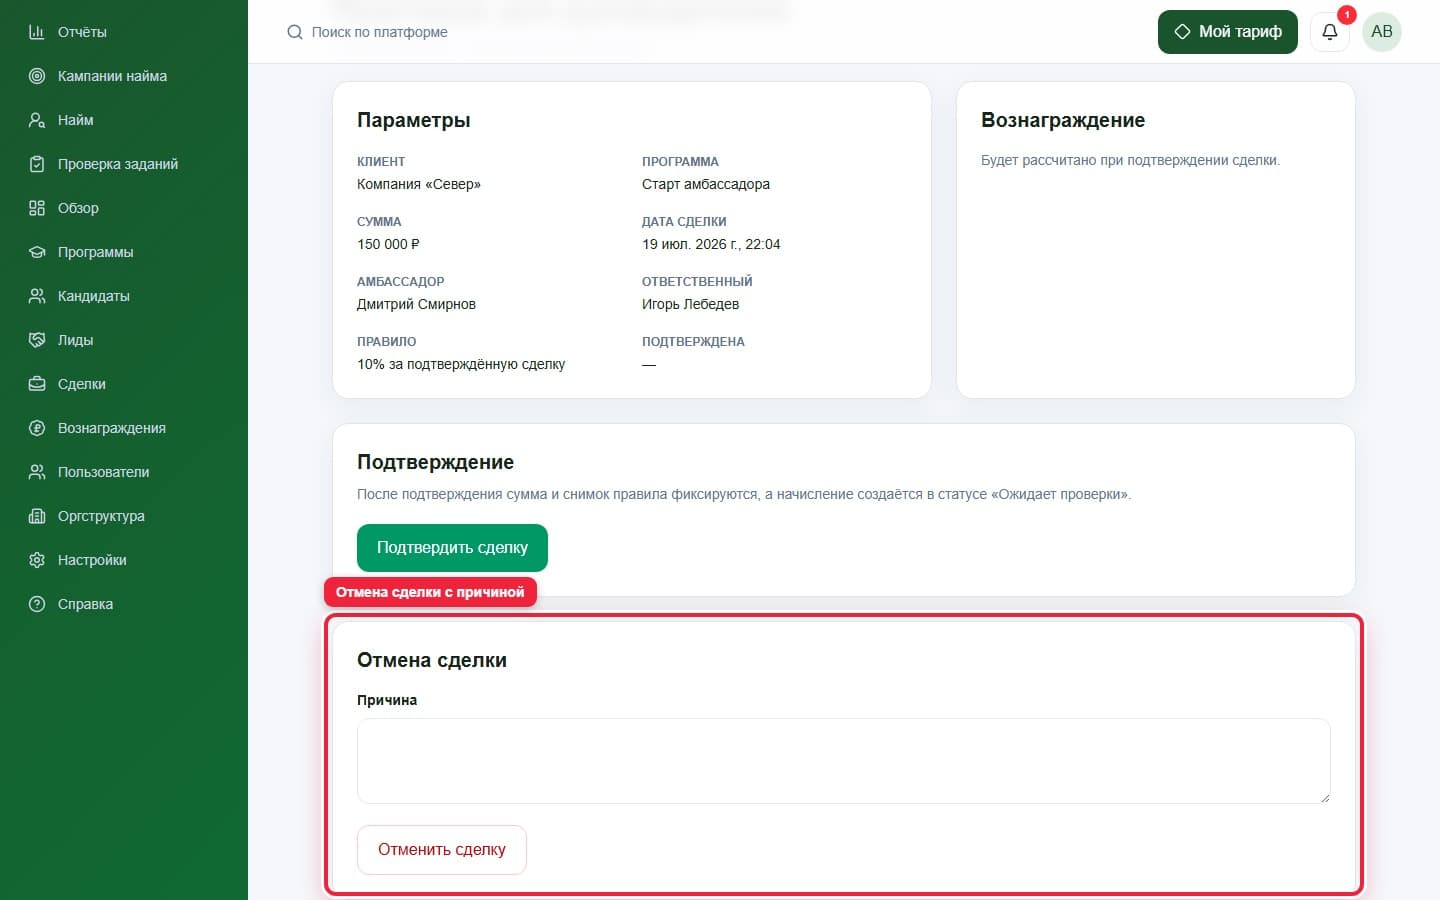The height and width of the screenshot is (900, 1440).
Task: Click the Справка question mark icon
Action: point(37,604)
